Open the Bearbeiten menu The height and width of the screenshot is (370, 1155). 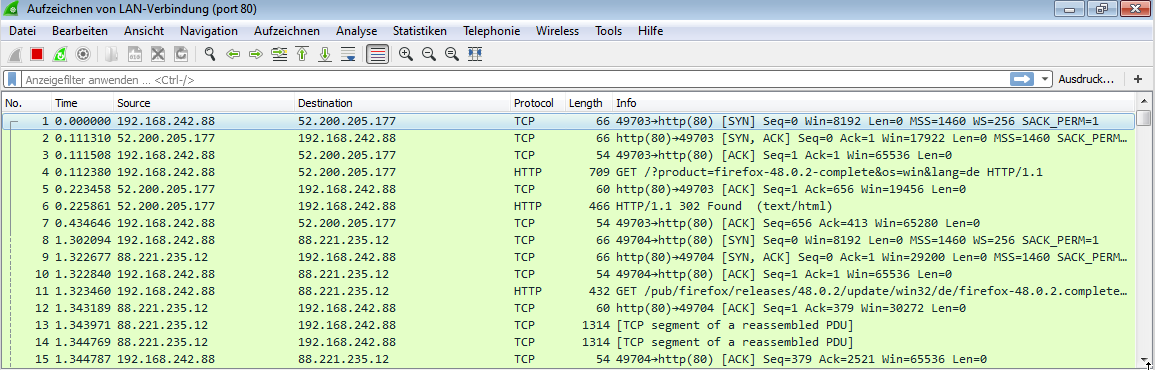(80, 31)
